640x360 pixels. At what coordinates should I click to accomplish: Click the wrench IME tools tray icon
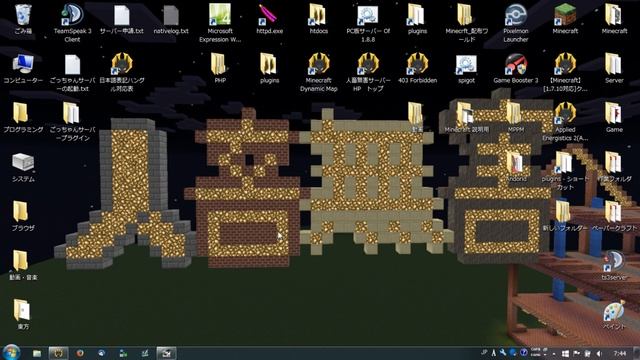pos(503,353)
